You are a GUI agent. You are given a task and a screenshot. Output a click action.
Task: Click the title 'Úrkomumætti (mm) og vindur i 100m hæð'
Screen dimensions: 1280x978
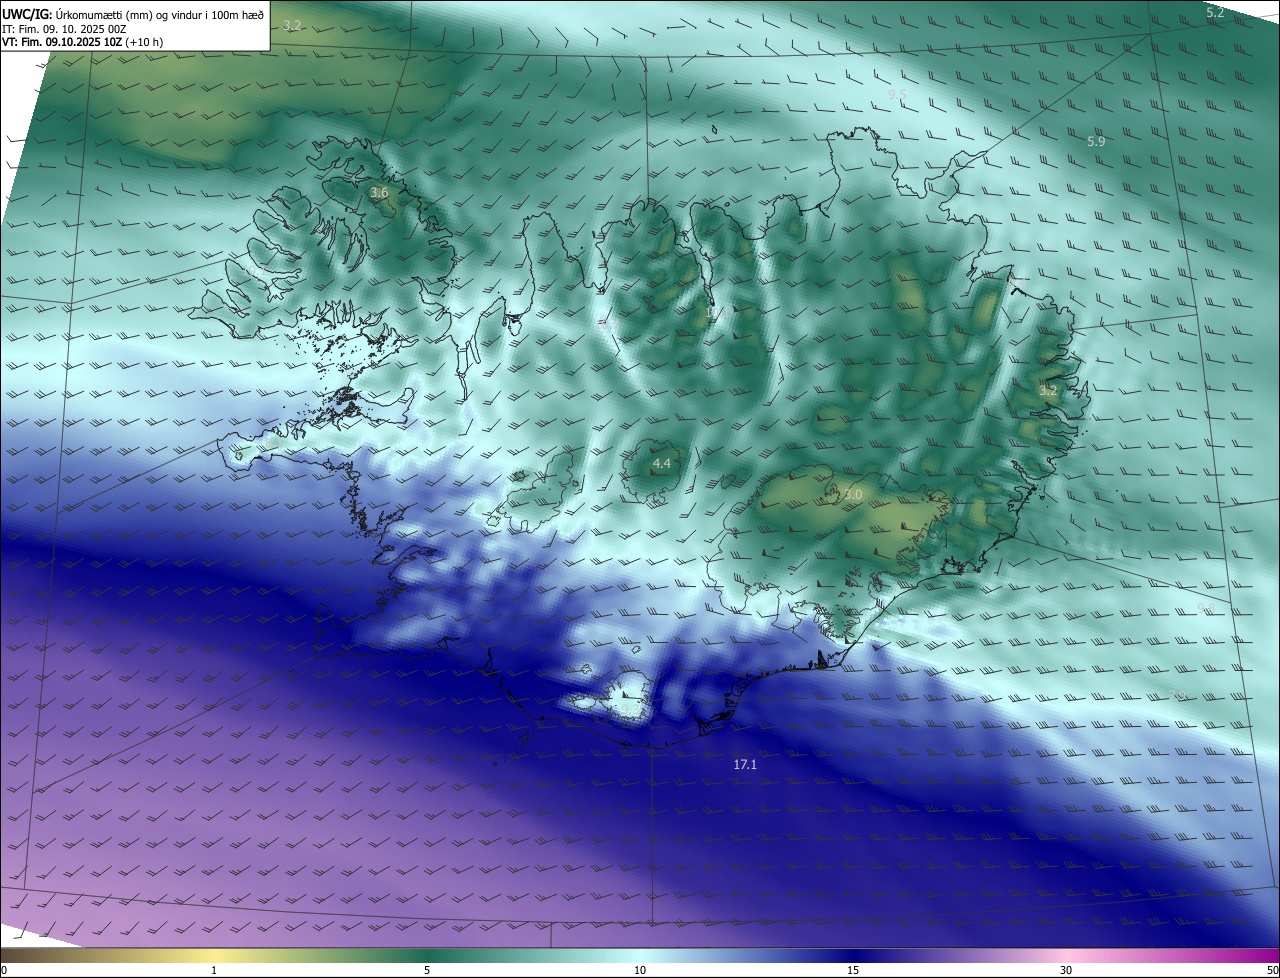click(x=160, y=14)
